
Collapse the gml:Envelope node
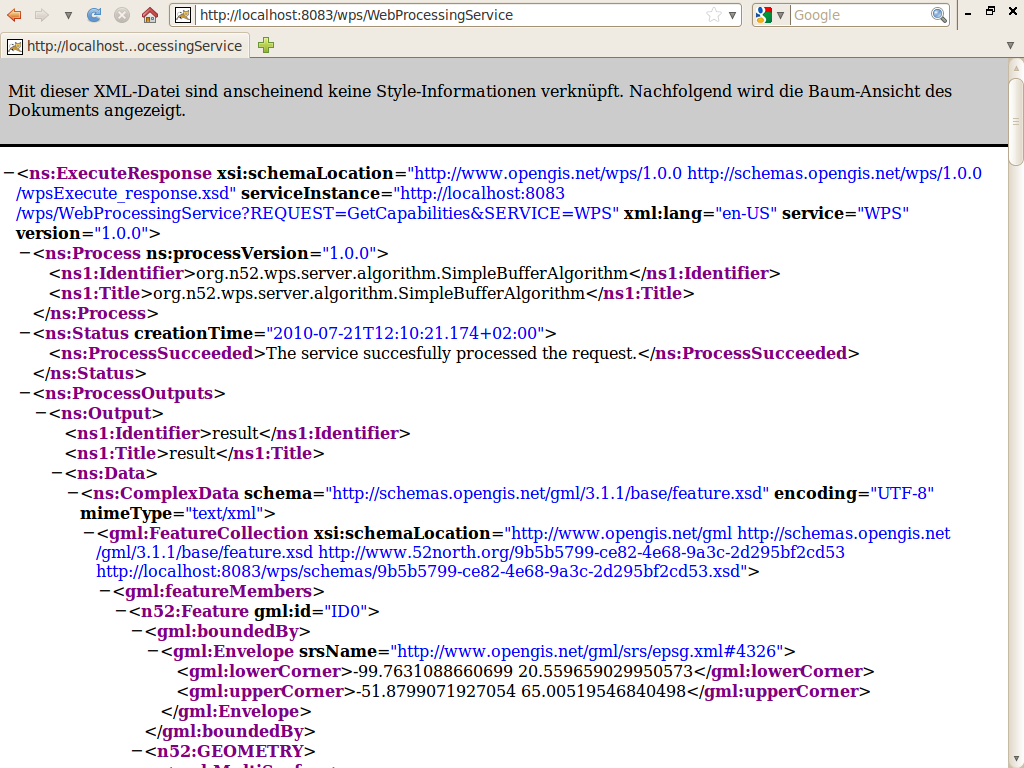pyautogui.click(x=153, y=651)
